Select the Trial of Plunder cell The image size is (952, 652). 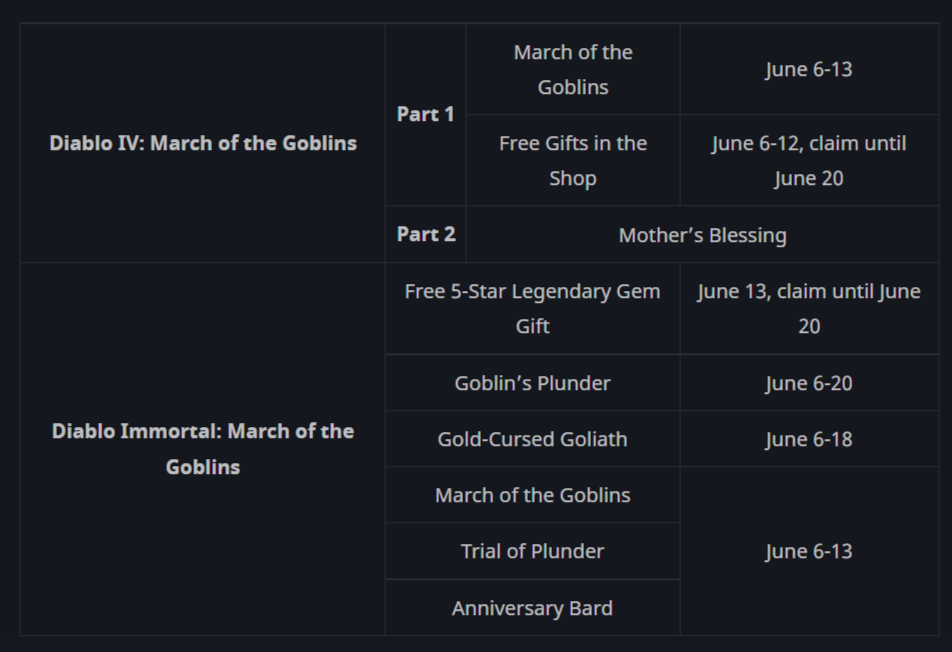532,551
